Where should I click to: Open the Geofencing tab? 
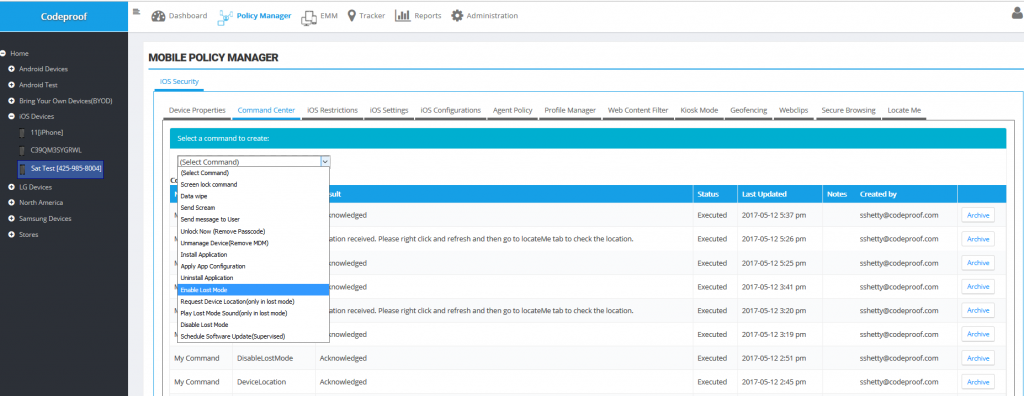click(748, 110)
